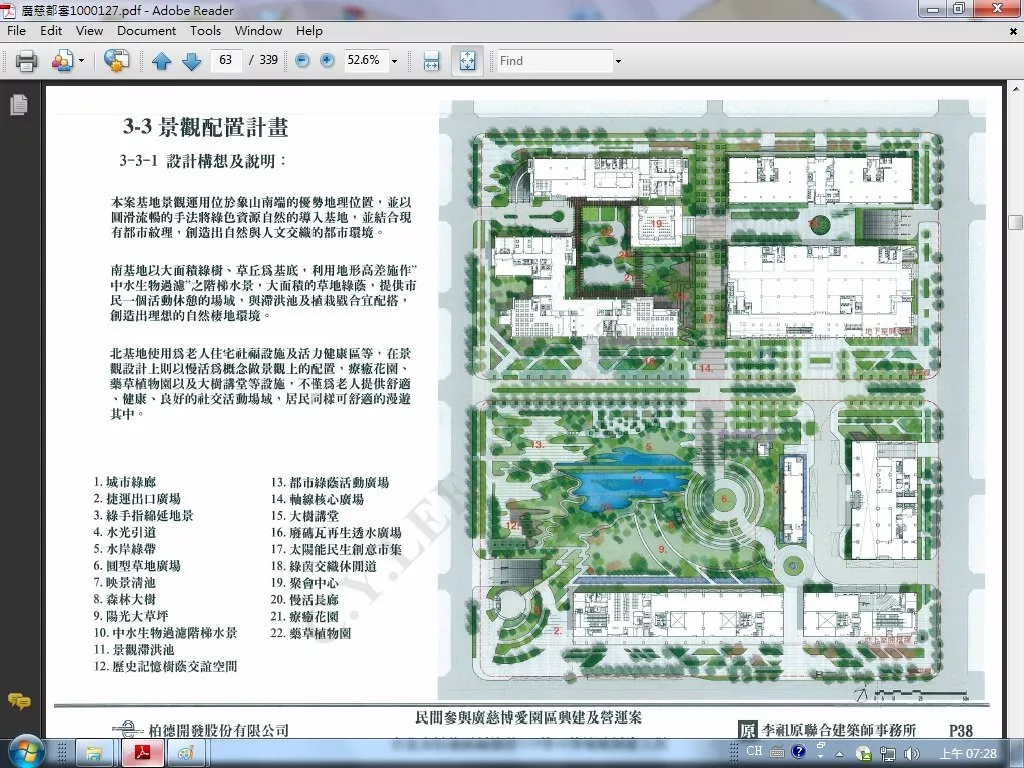This screenshot has height=768, width=1024.
Task: Open the Pages panel icon in sidebar
Action: 19,104
